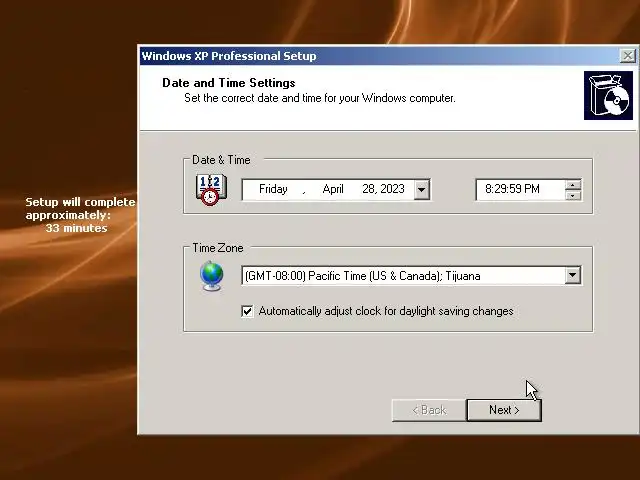Click the globe time zone icon
The width and height of the screenshot is (640, 480).
point(211,276)
